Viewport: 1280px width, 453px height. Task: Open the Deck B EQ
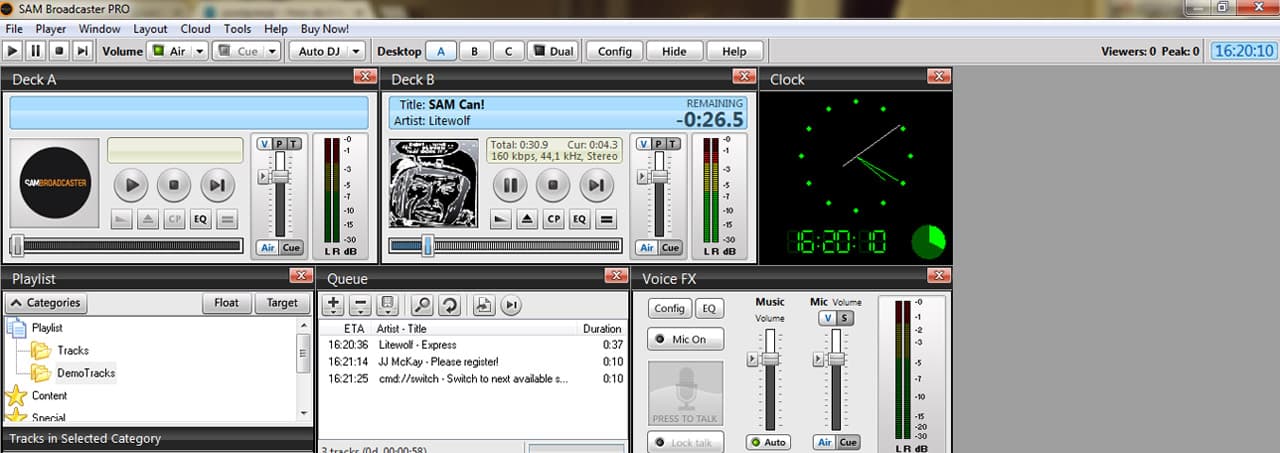tap(579, 220)
